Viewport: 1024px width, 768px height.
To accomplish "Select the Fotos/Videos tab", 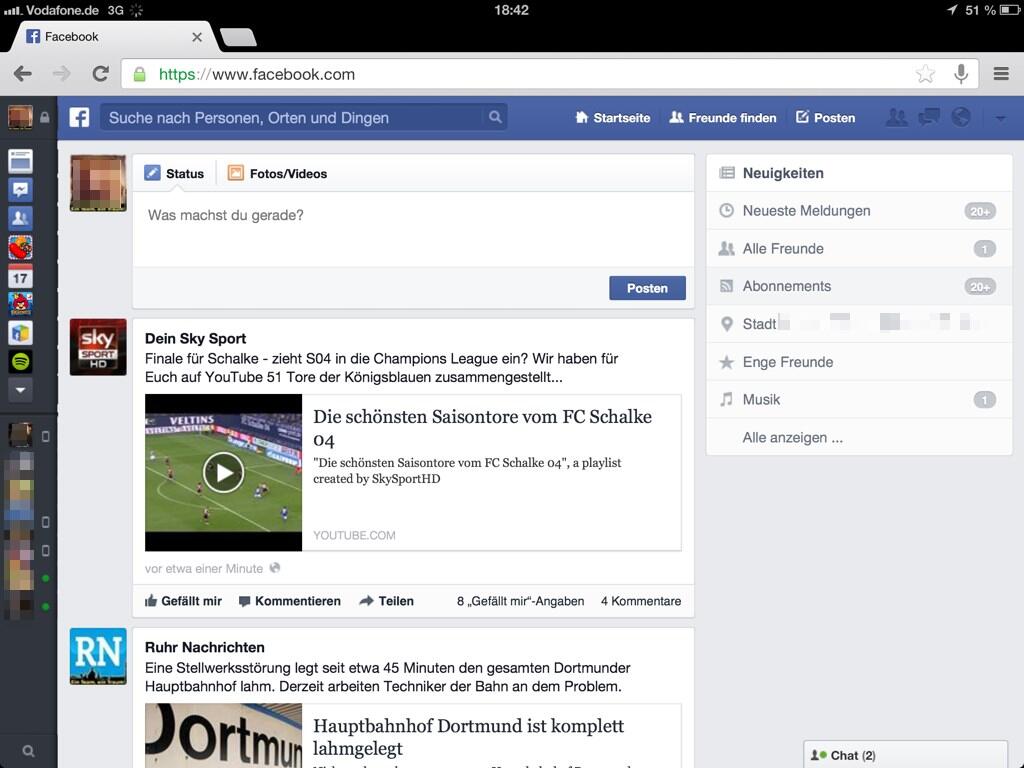I will click(277, 174).
